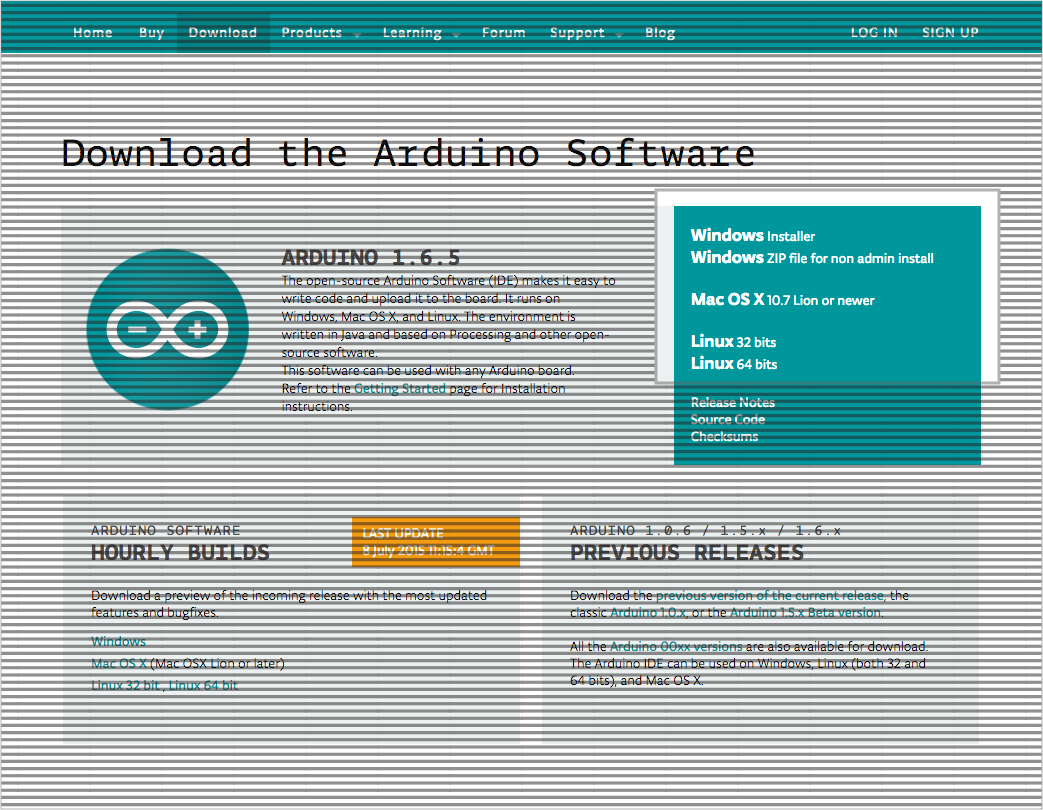Download Mac OS X 10.7 Lion or newer

[x=782, y=299]
